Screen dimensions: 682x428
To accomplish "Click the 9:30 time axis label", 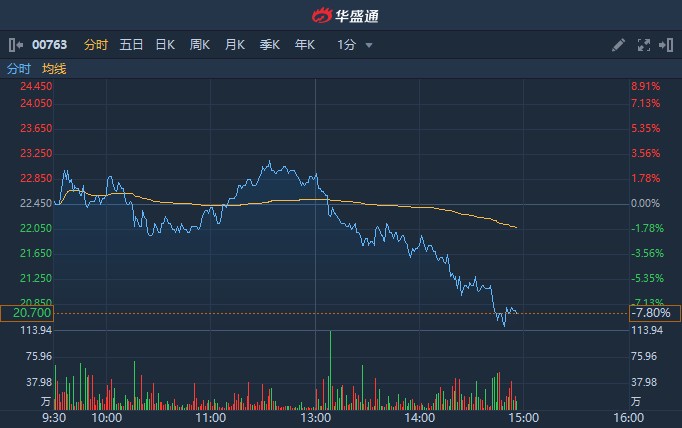I will pyautogui.click(x=54, y=418).
